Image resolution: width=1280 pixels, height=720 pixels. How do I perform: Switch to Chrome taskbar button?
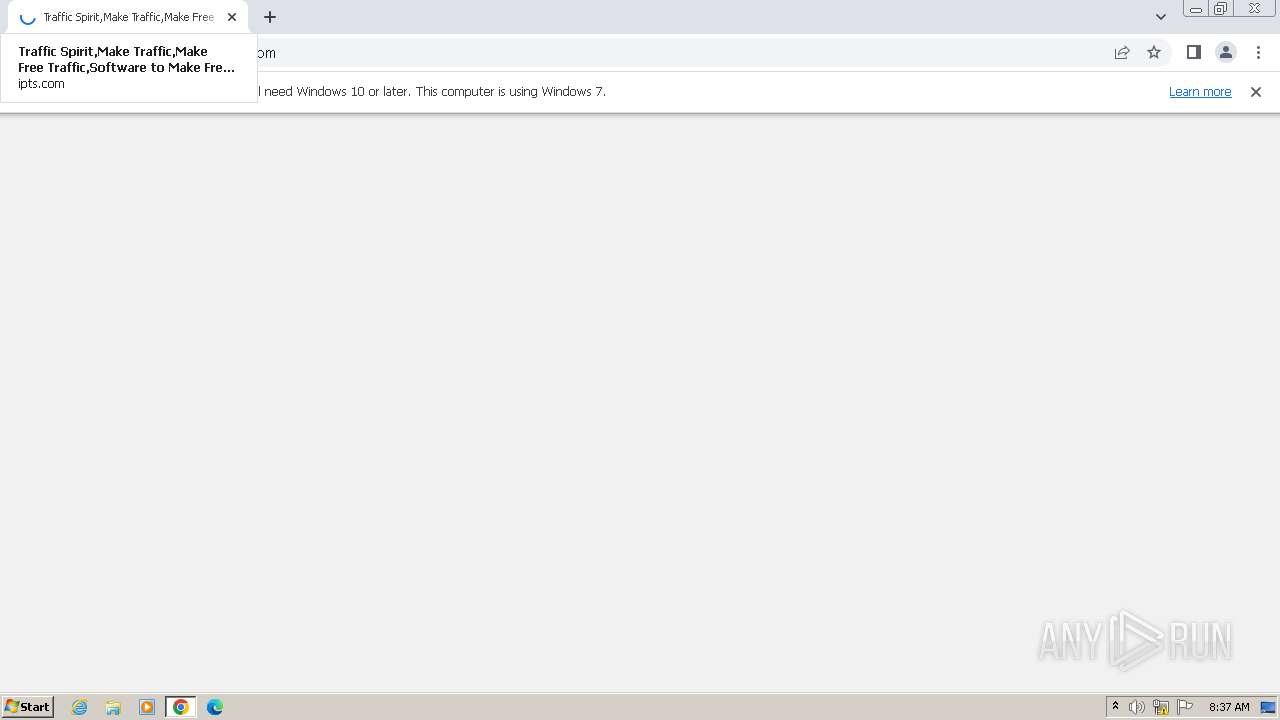click(181, 707)
